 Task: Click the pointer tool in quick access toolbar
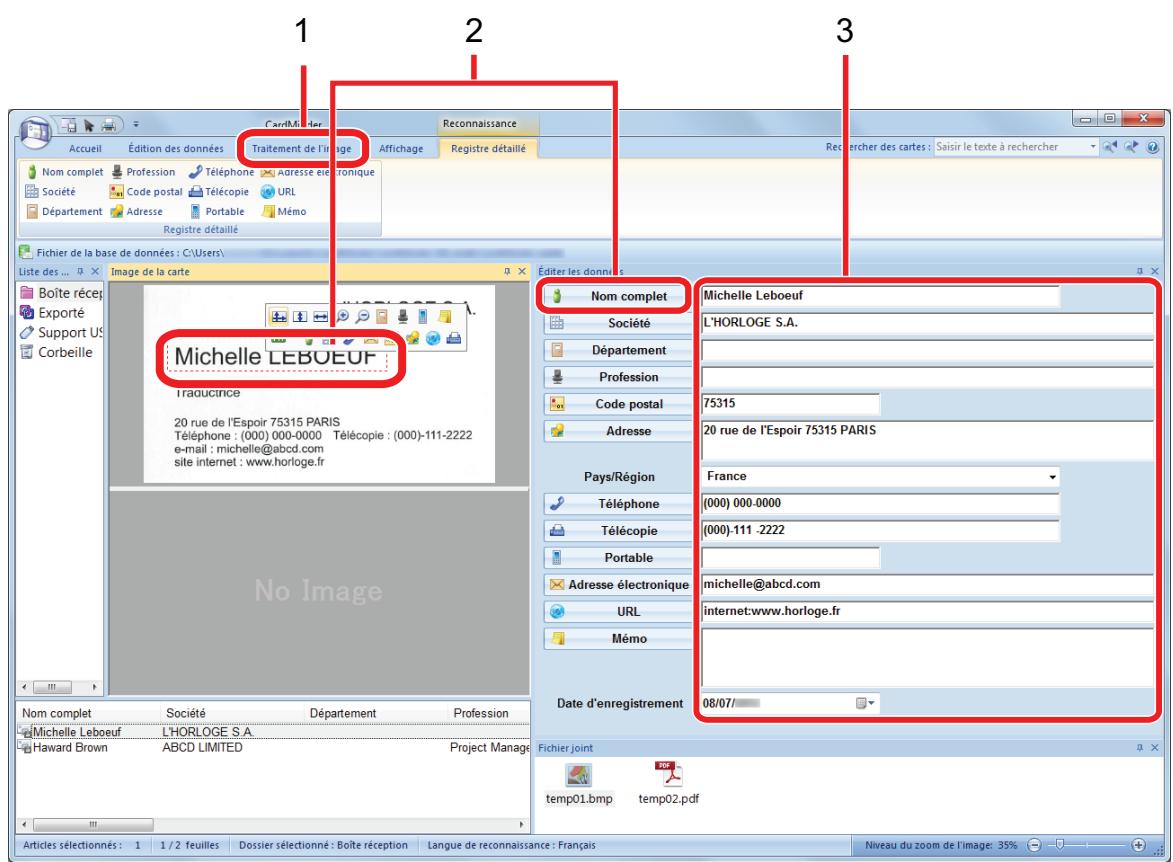click(89, 125)
